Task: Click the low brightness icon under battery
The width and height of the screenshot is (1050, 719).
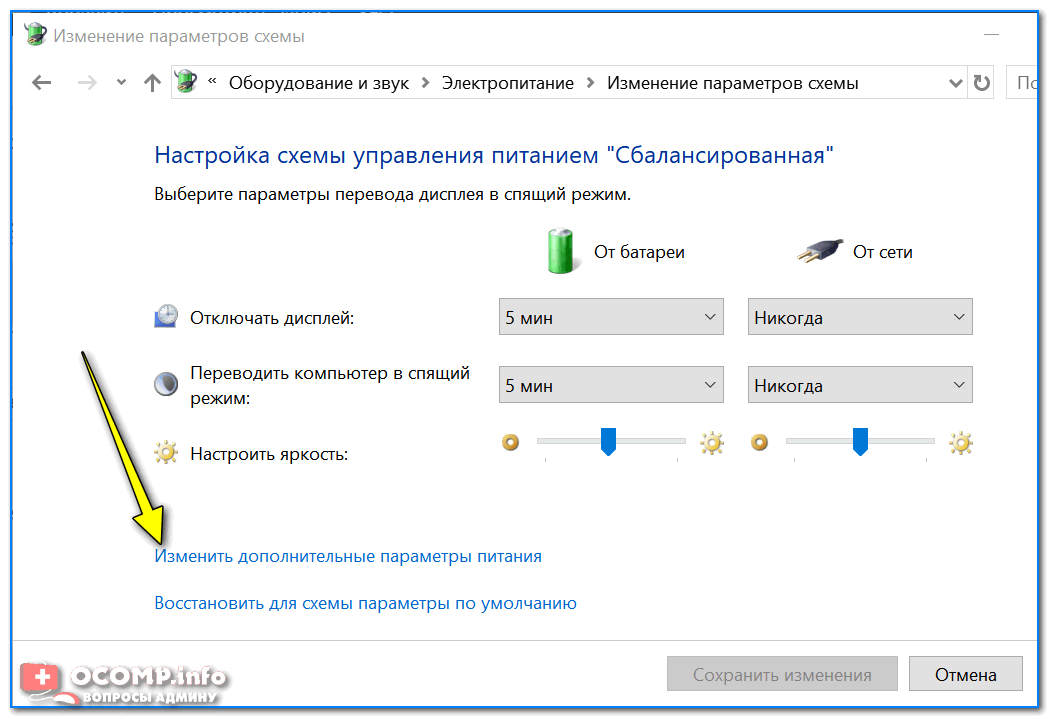Action: click(511, 442)
